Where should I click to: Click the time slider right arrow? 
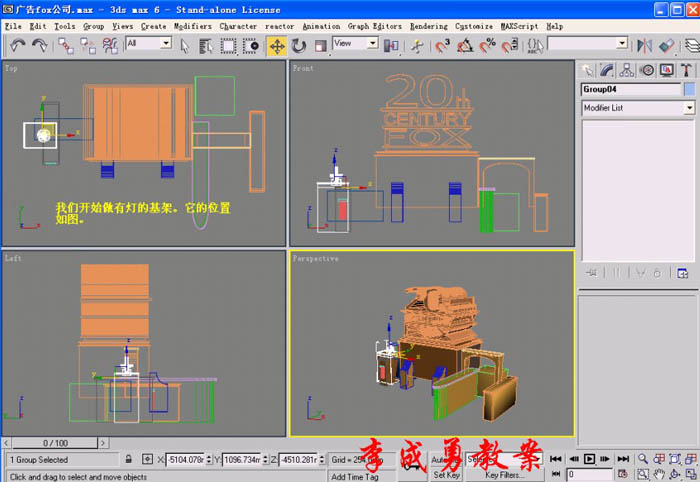[x=103, y=443]
